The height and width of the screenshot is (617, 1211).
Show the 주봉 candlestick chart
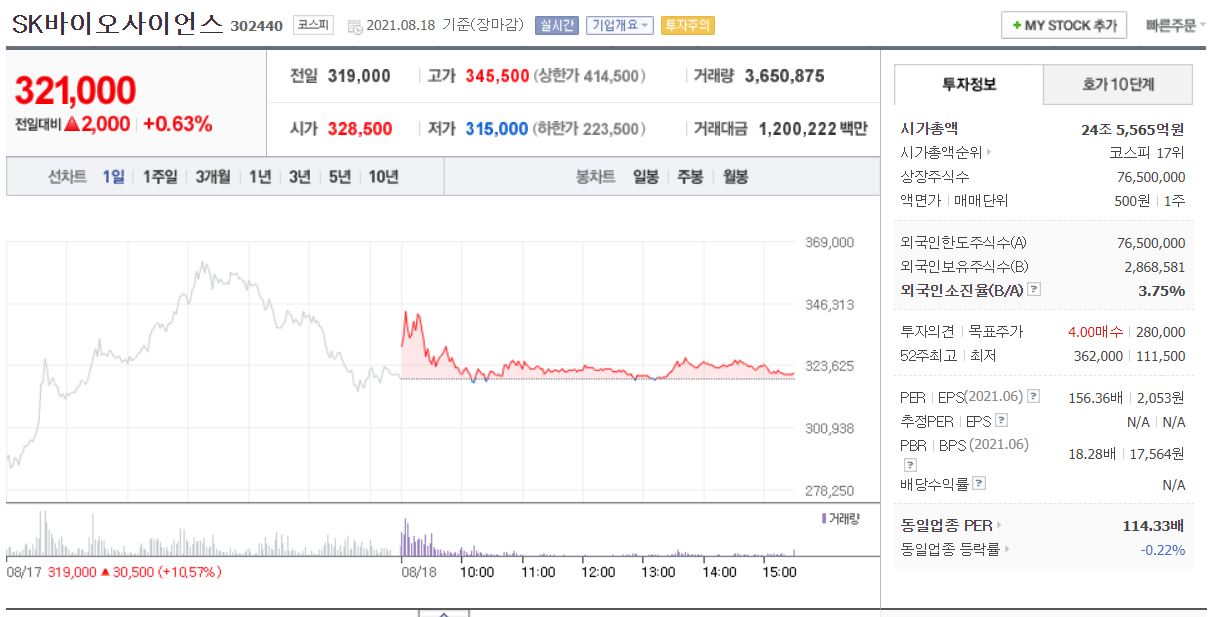690,177
